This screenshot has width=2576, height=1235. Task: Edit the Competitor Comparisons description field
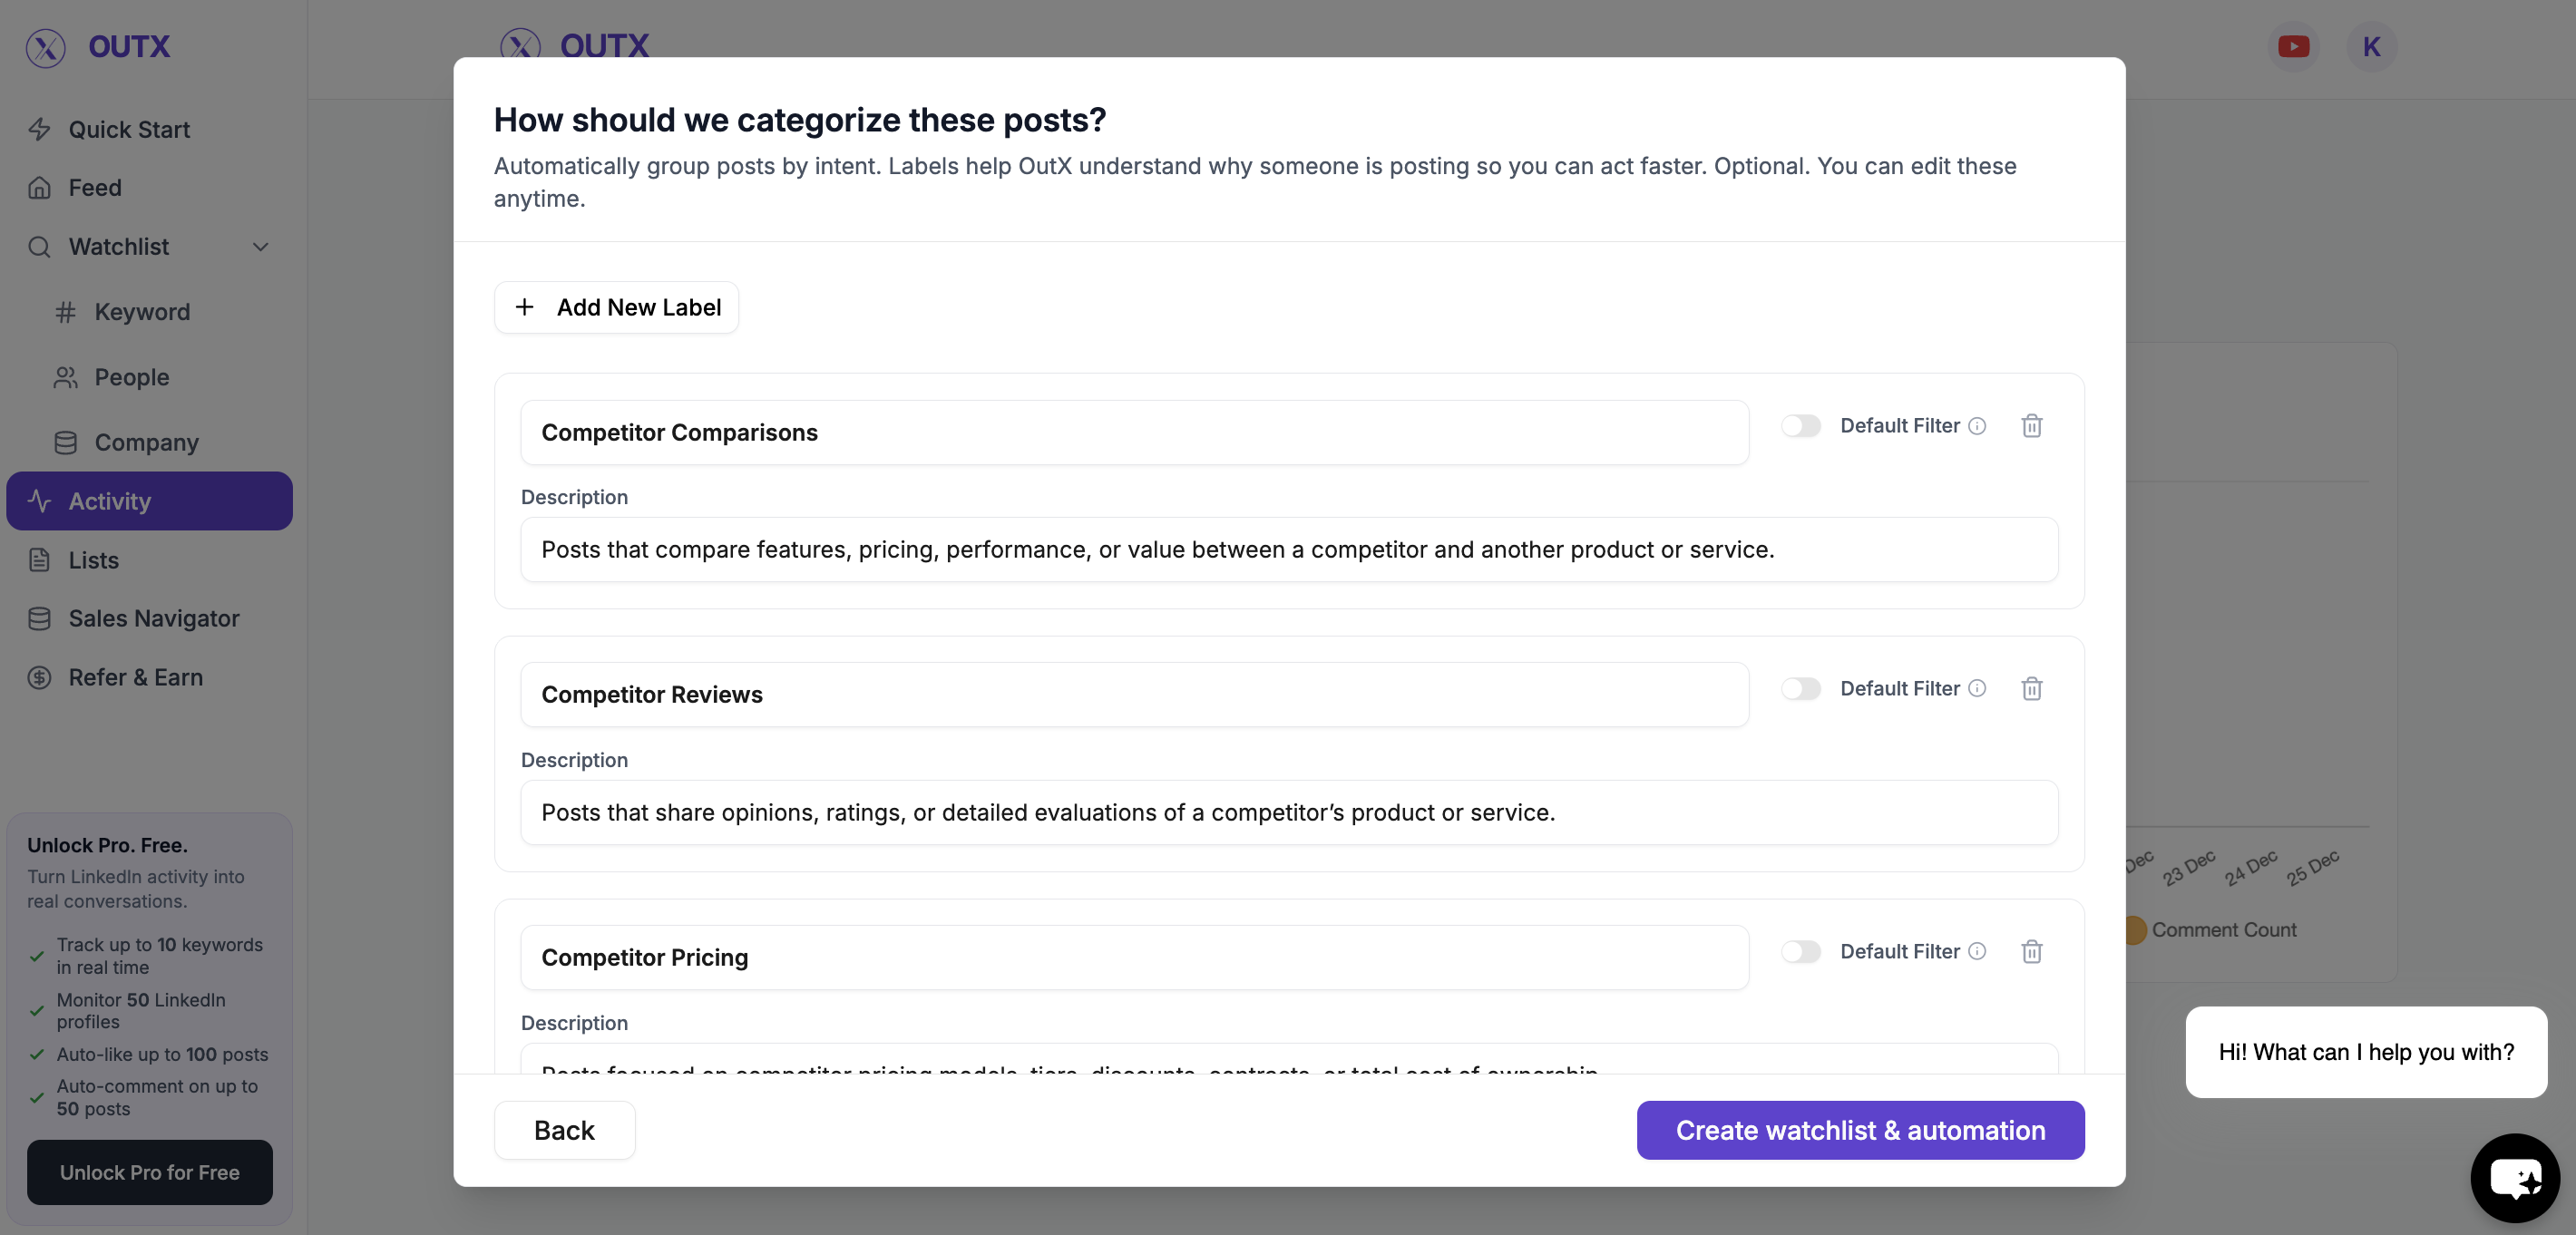(1288, 550)
